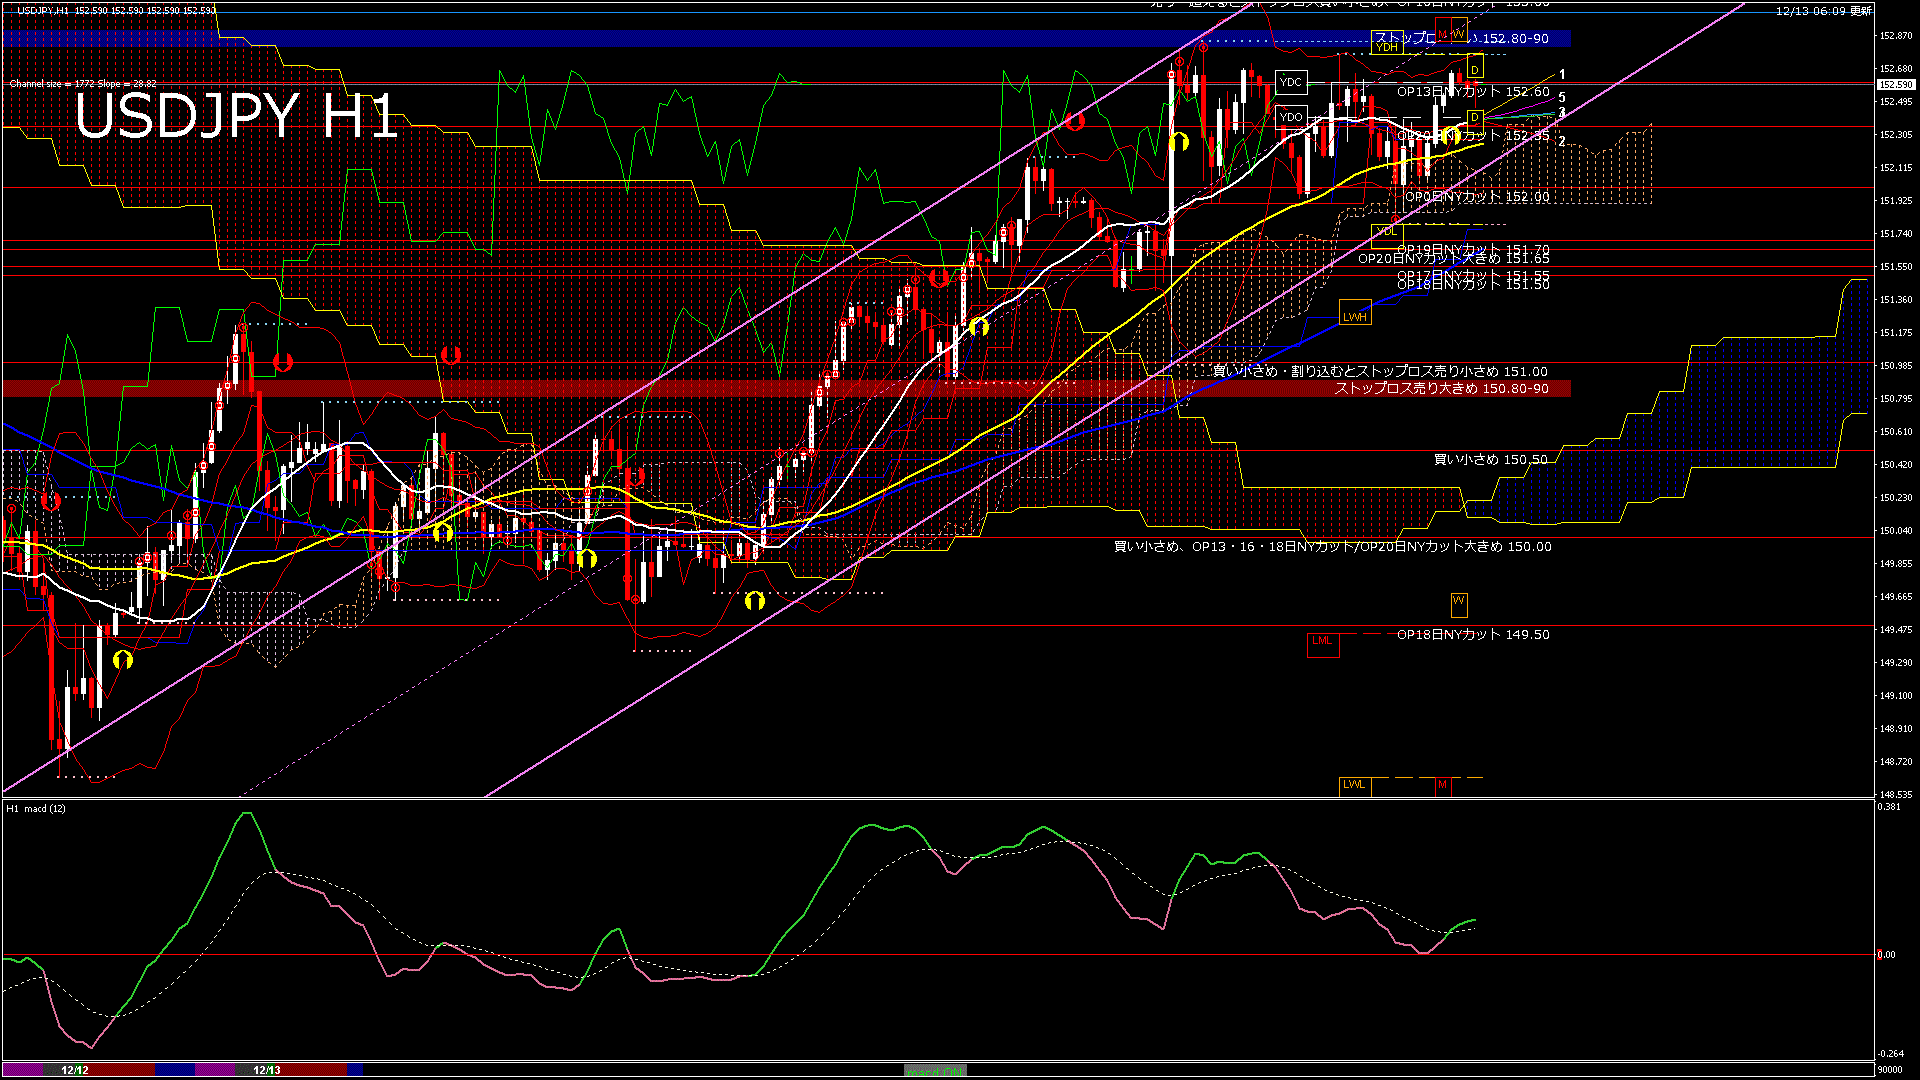
Task: Click the yellow arc signal near 149.29
Action: click(x=123, y=659)
